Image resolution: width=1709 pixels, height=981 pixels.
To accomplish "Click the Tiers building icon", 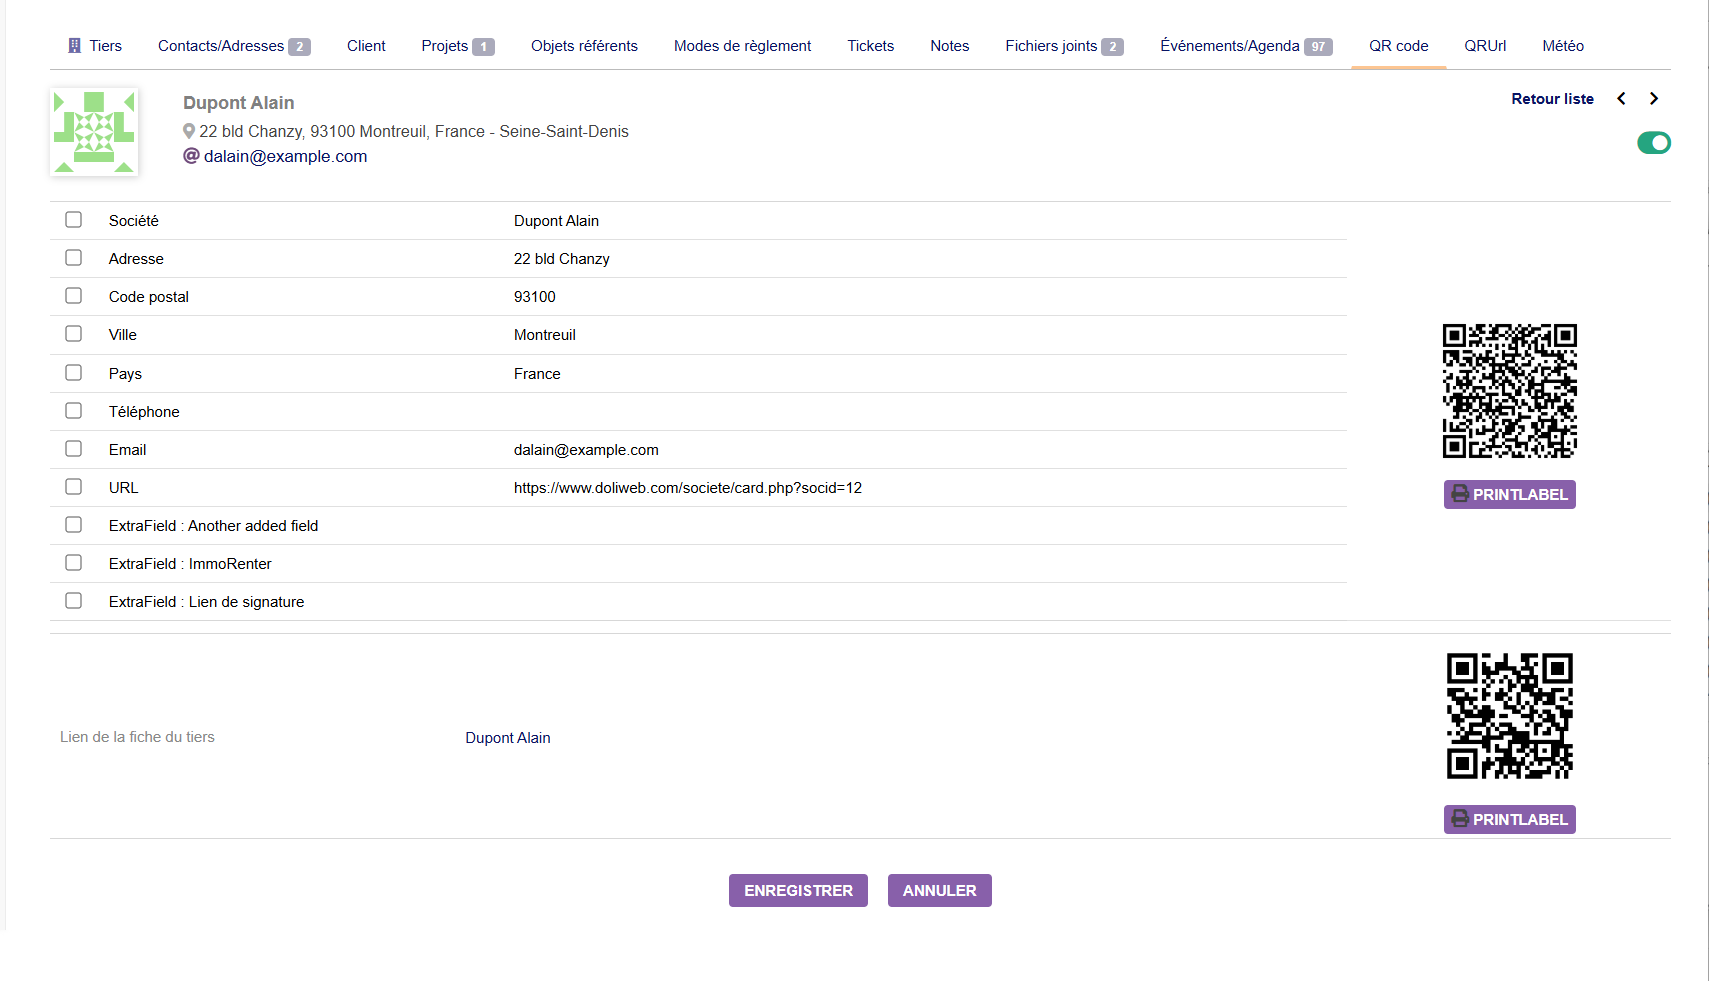I will point(74,46).
